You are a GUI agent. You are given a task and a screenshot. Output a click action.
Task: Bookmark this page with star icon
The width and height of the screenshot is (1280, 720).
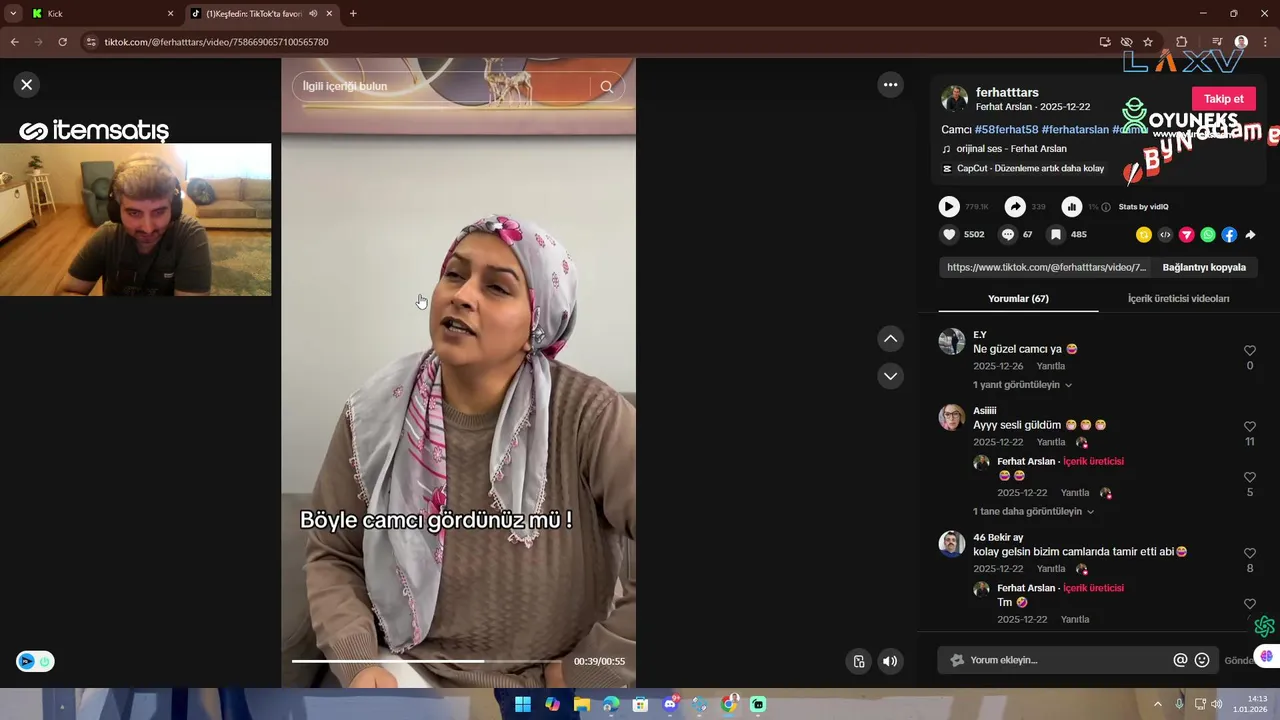tap(1148, 42)
